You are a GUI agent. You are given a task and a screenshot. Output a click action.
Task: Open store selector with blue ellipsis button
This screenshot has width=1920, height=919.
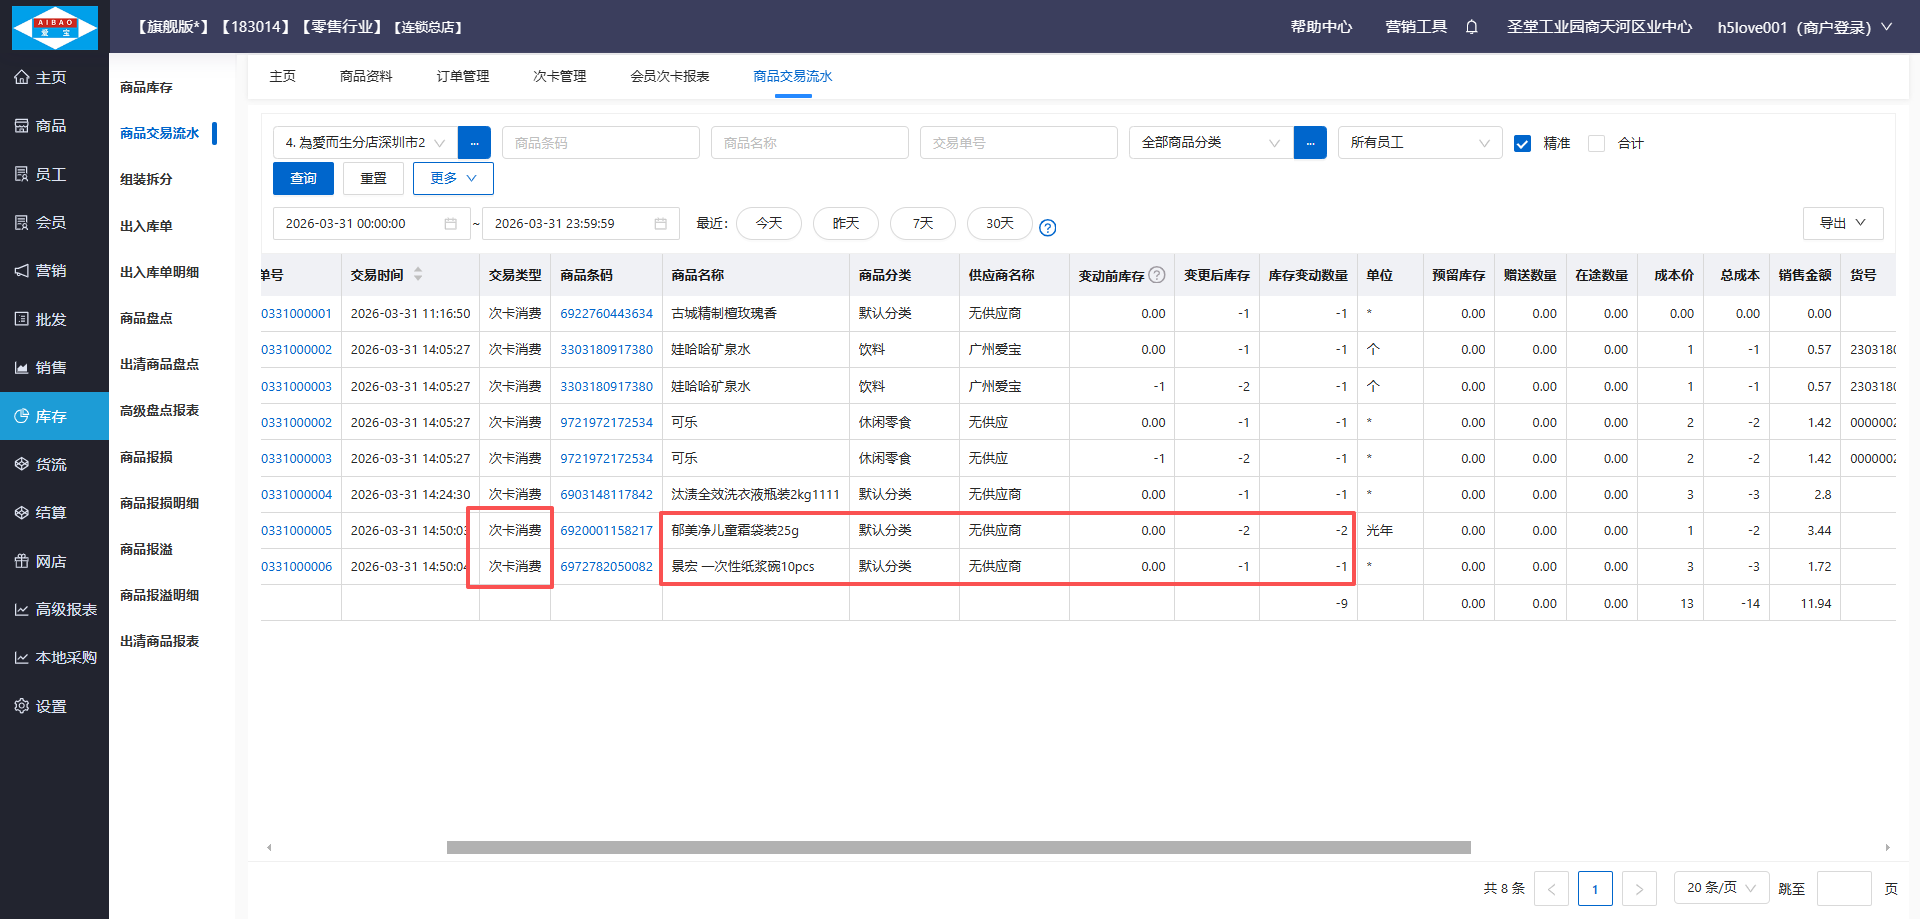[474, 143]
